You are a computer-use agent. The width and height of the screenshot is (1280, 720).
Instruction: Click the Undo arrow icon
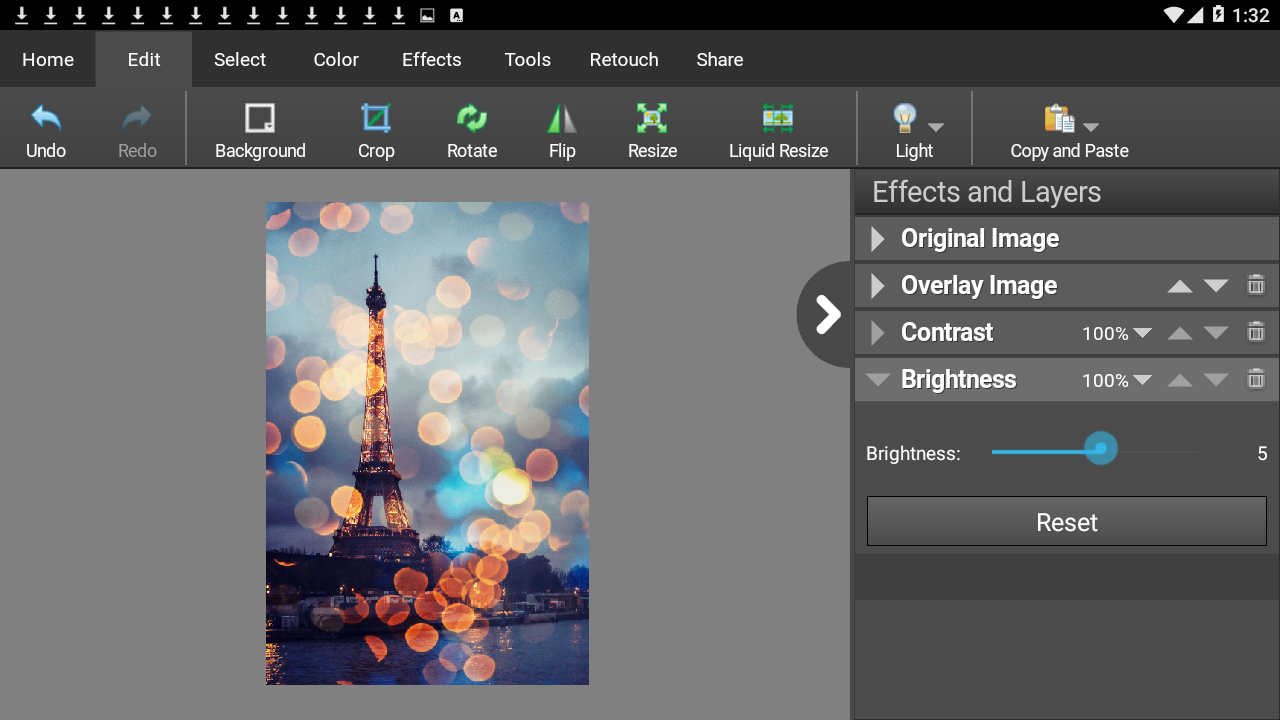pyautogui.click(x=46, y=119)
